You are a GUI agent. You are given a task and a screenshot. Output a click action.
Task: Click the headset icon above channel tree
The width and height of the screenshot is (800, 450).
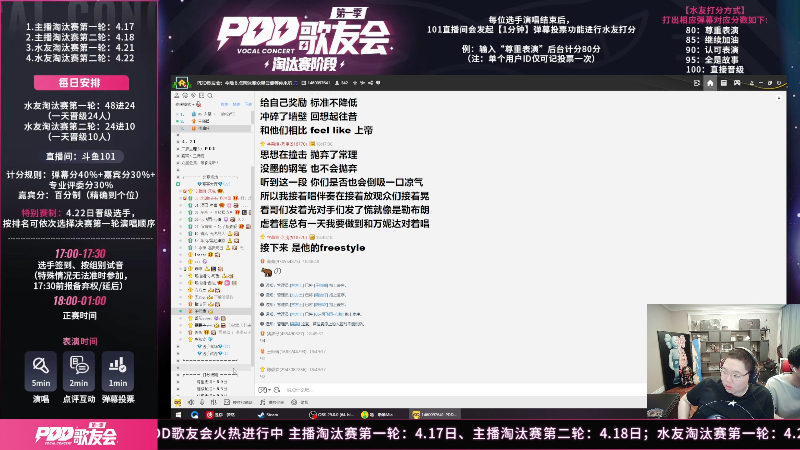[185, 95]
